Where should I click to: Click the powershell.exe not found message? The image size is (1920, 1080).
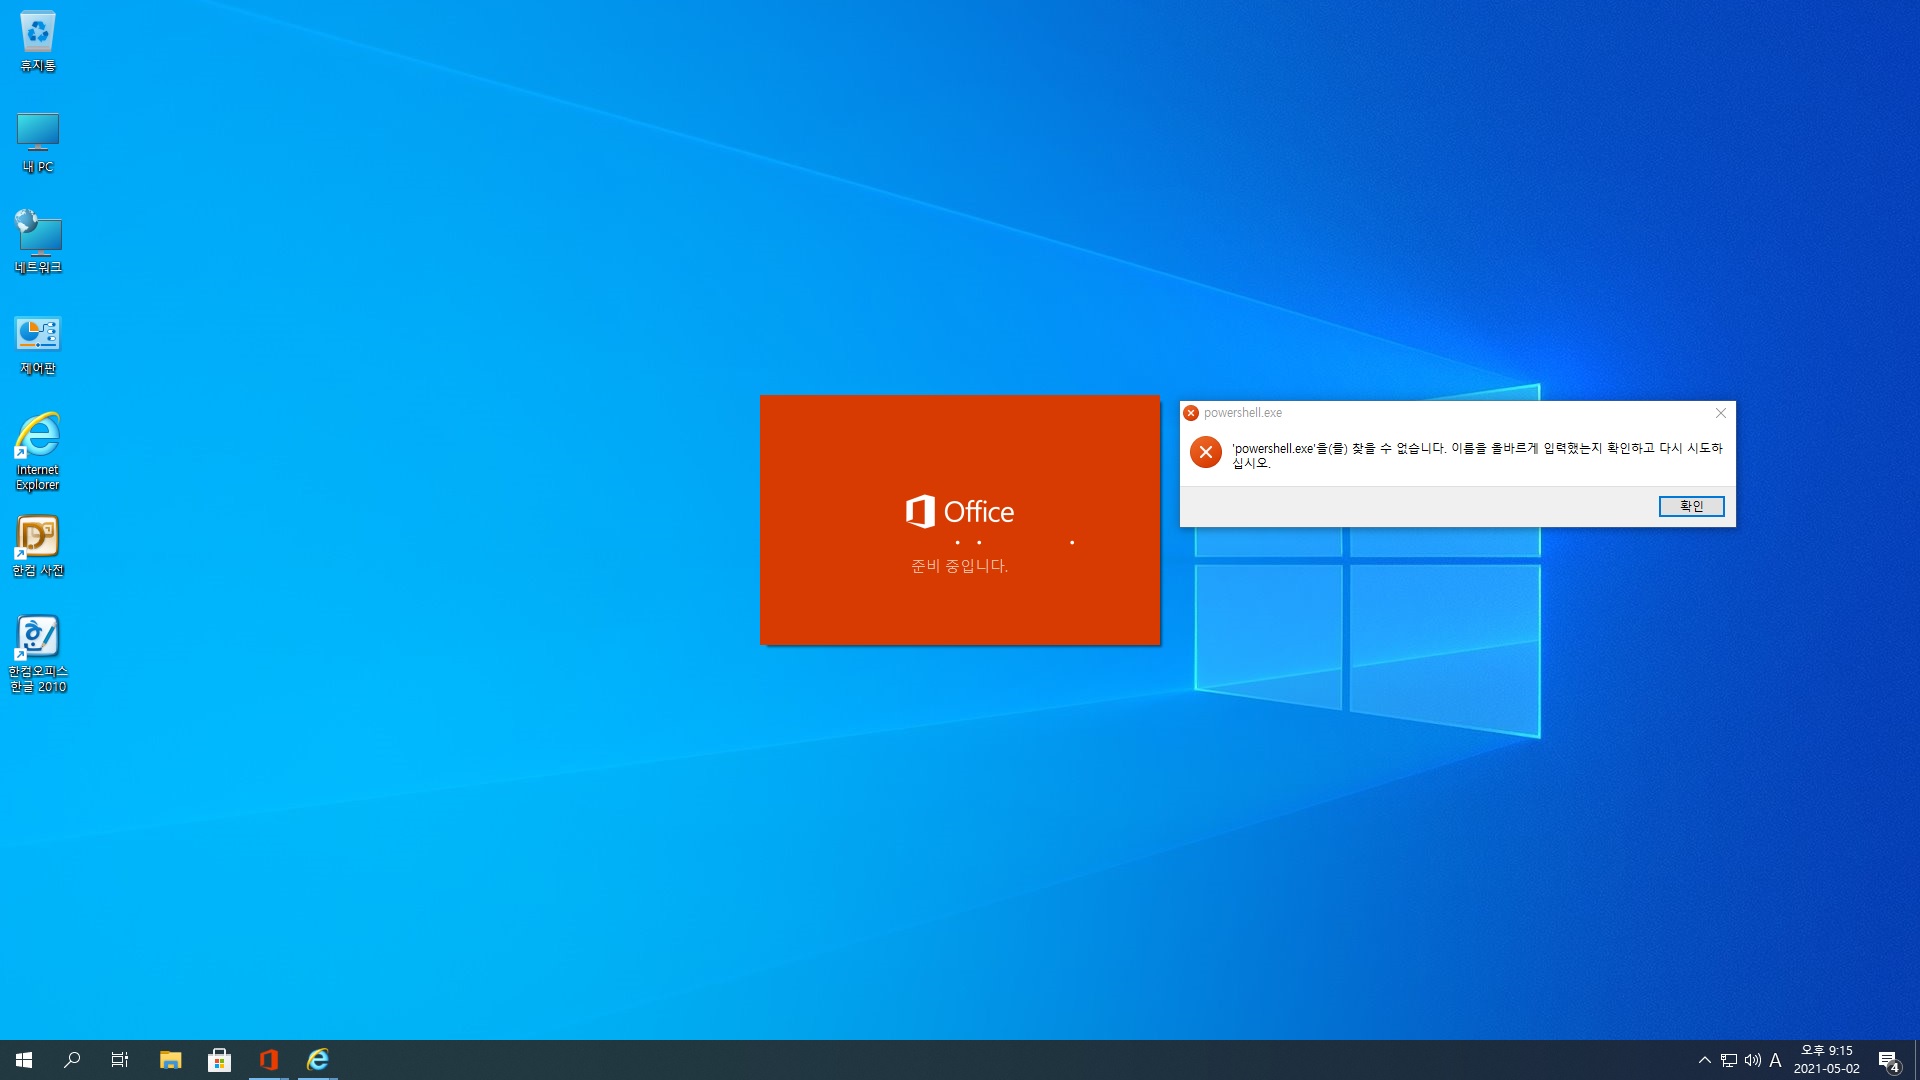click(x=1478, y=455)
